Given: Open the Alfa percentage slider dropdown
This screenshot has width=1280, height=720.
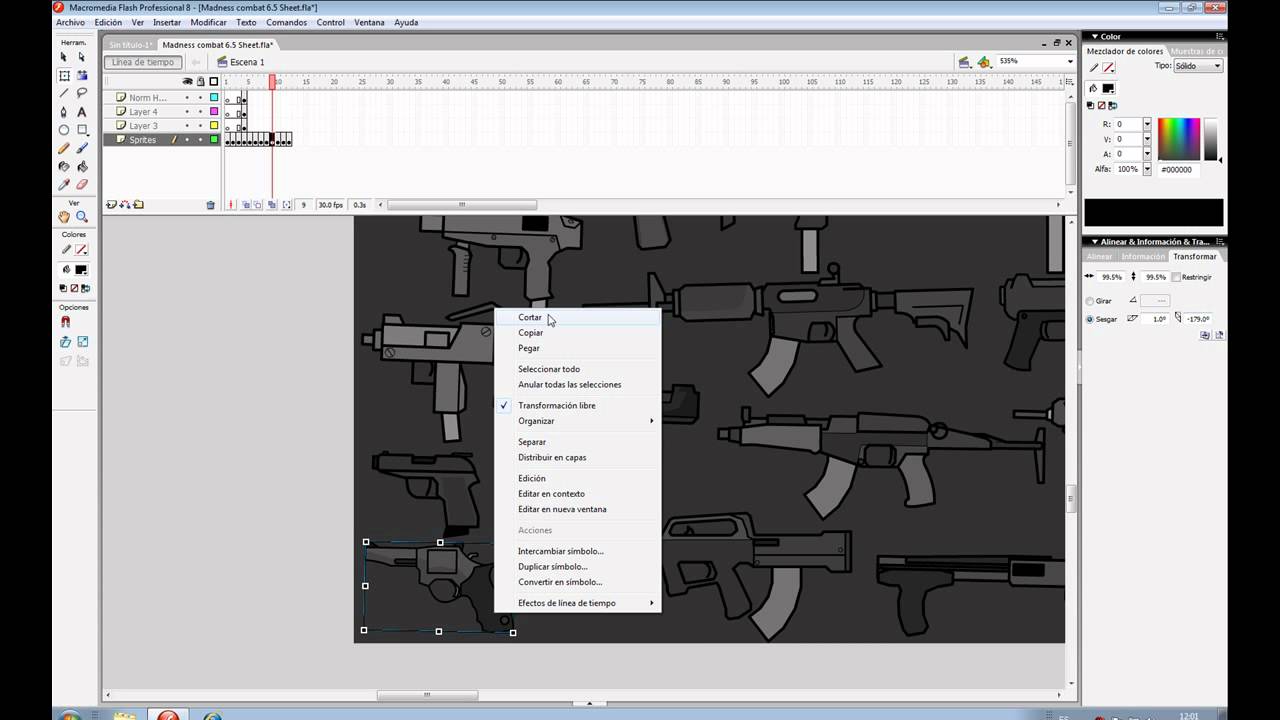Looking at the screenshot, I should click(1147, 169).
